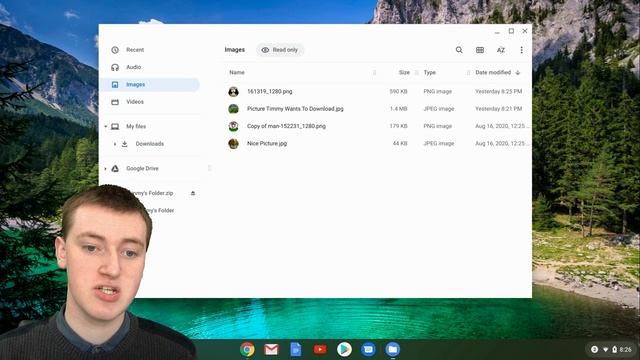Select Images in the sidebar

click(149, 84)
